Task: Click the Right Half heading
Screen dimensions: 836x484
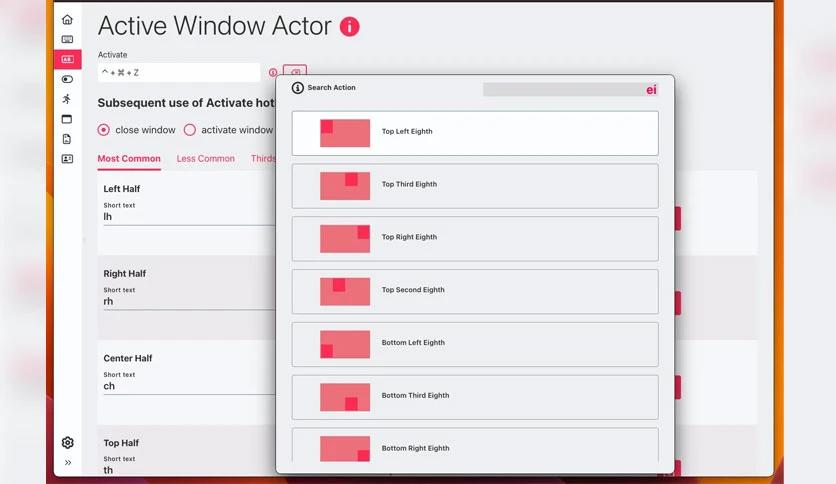Action: 125,273
